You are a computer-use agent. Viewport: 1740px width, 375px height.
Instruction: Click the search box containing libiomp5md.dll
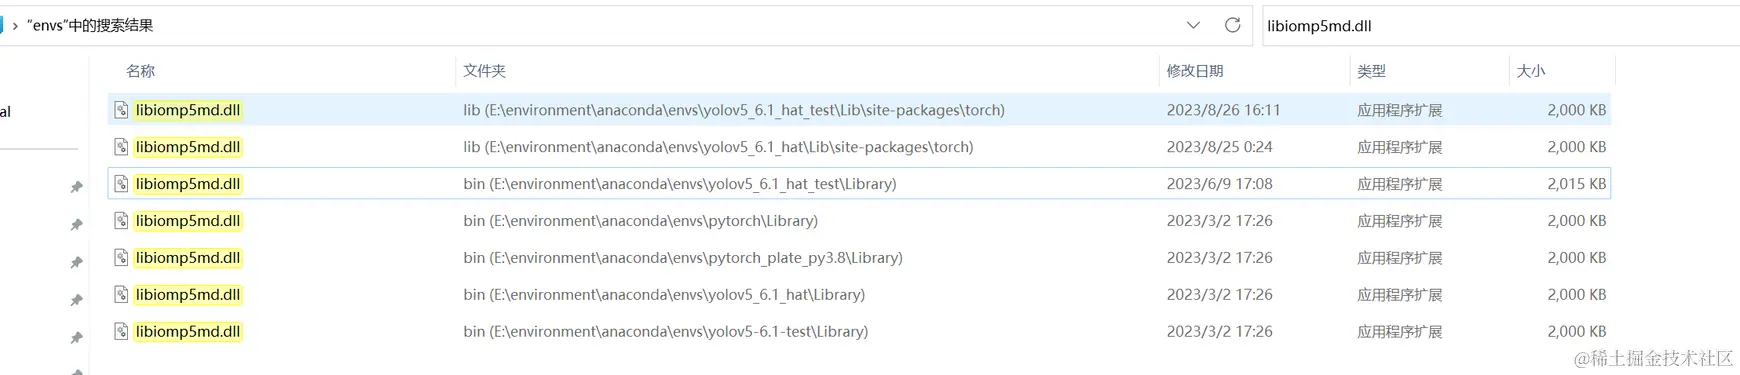coord(1500,26)
